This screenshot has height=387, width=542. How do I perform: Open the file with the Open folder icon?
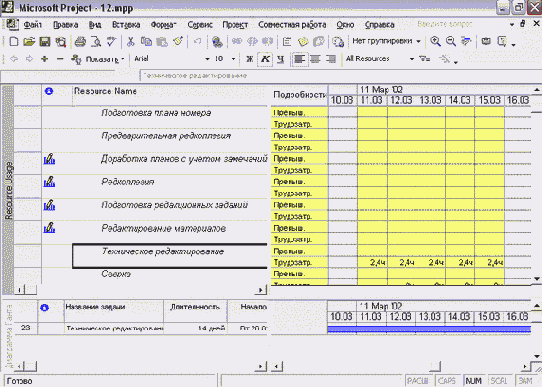point(29,42)
